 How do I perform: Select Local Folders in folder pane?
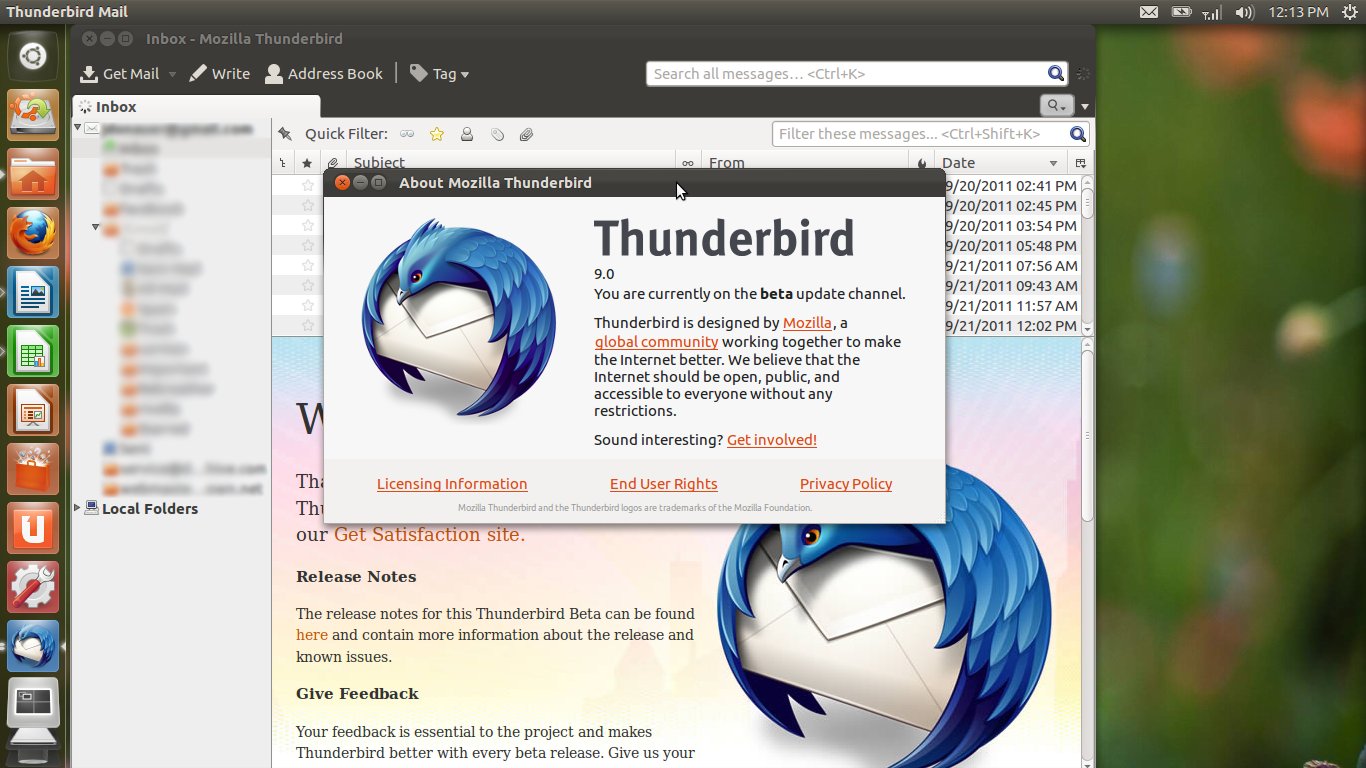tap(150, 509)
